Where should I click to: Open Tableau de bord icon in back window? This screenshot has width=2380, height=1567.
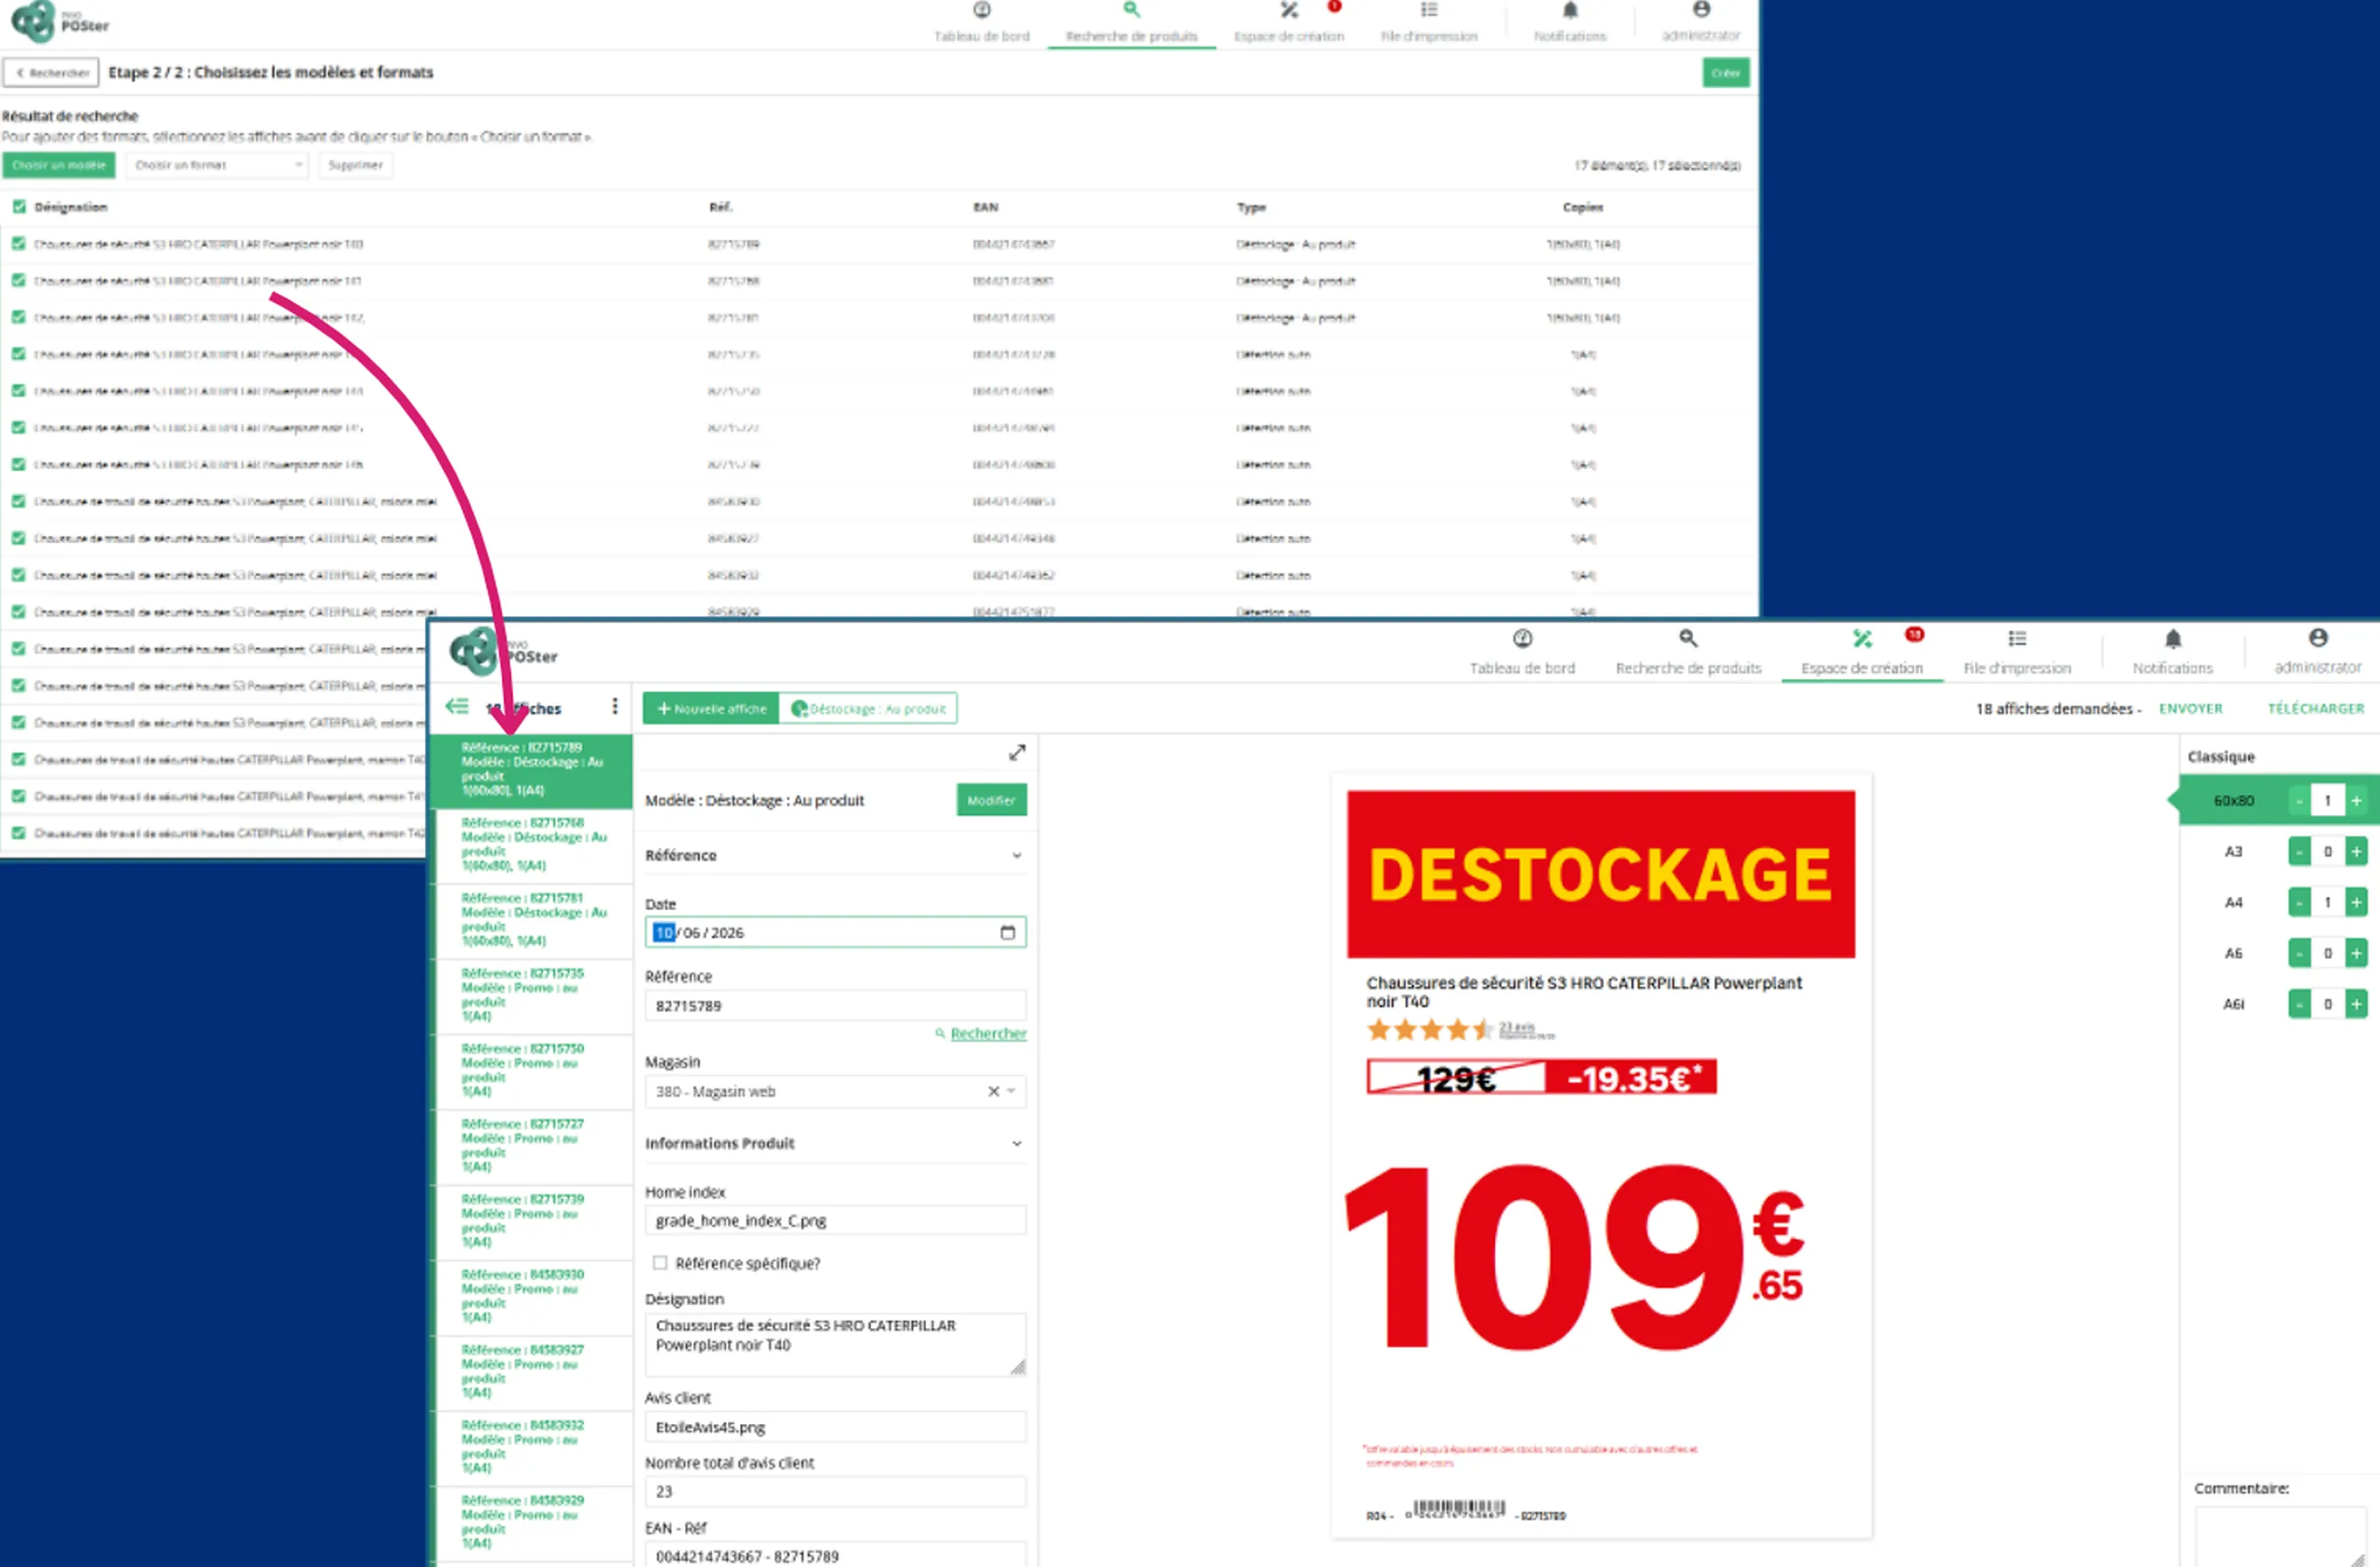[x=981, y=11]
